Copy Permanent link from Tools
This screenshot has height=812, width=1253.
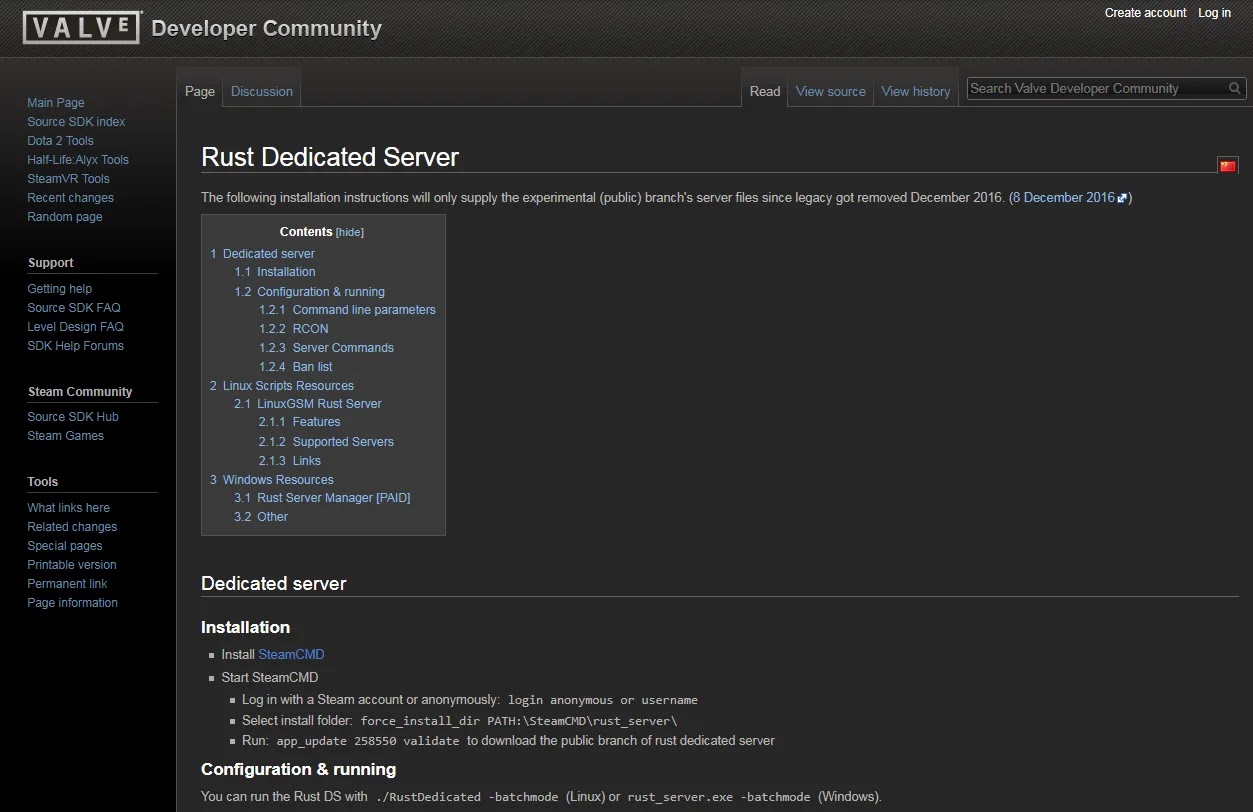click(67, 584)
